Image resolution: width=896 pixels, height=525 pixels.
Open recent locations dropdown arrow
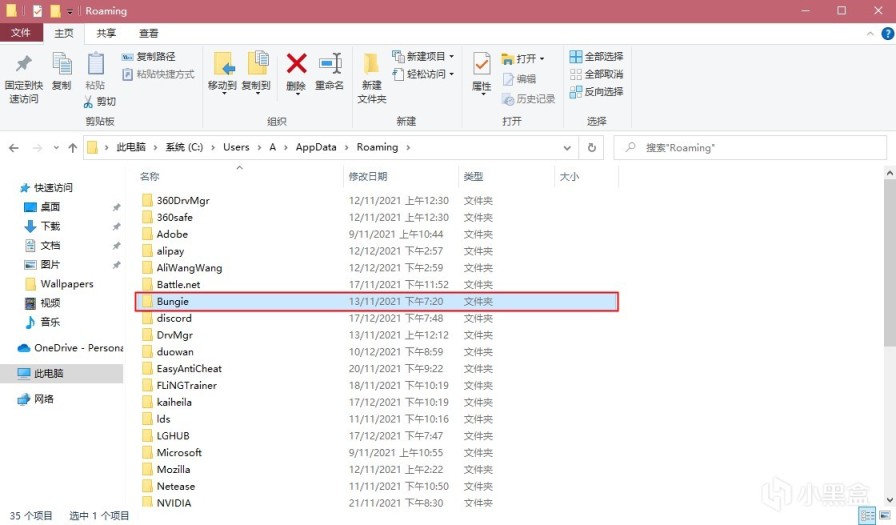point(56,148)
